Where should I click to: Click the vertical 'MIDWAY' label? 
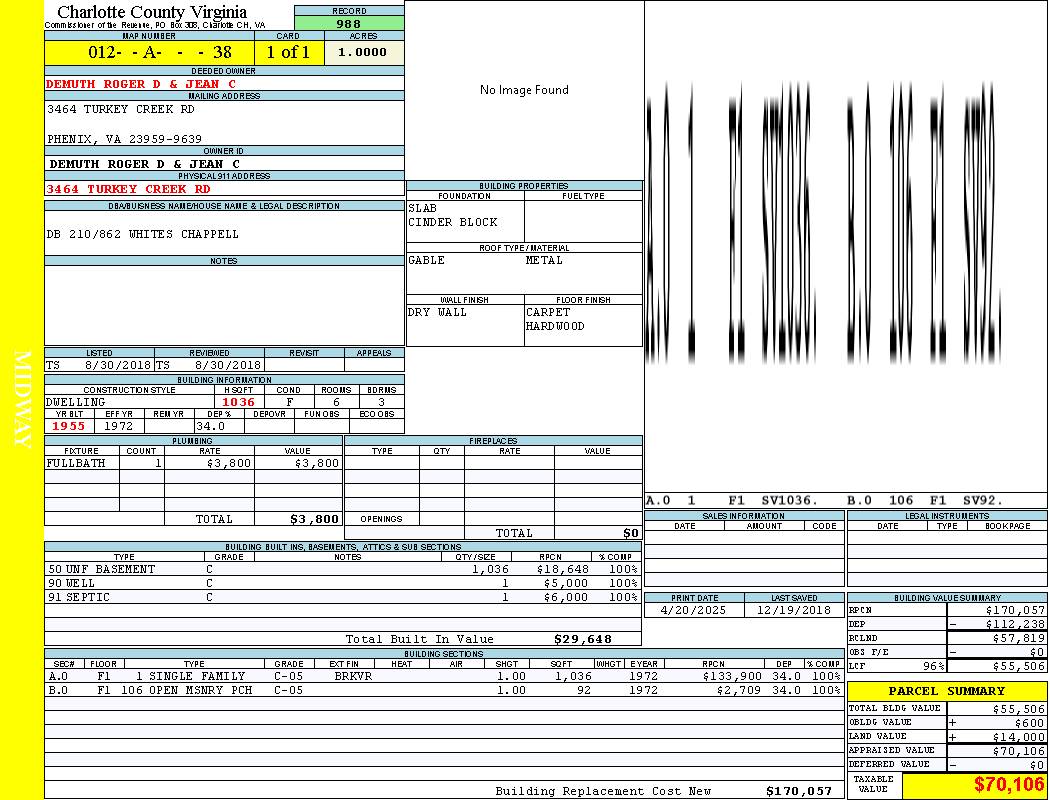[x=22, y=400]
